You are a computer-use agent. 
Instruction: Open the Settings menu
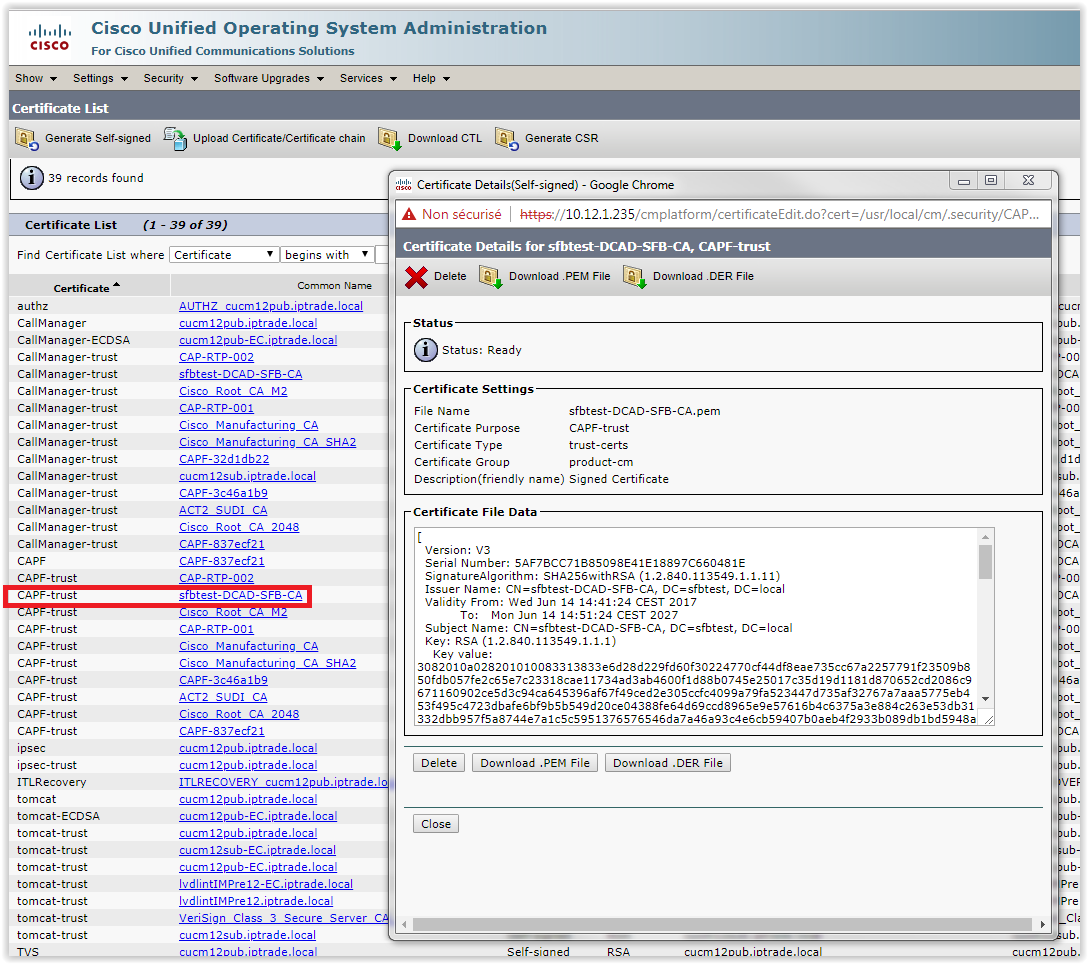[101, 78]
